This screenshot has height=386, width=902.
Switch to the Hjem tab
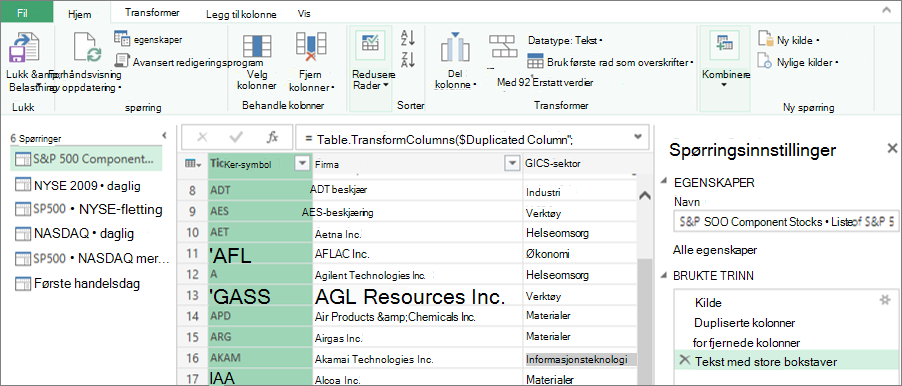coord(80,15)
